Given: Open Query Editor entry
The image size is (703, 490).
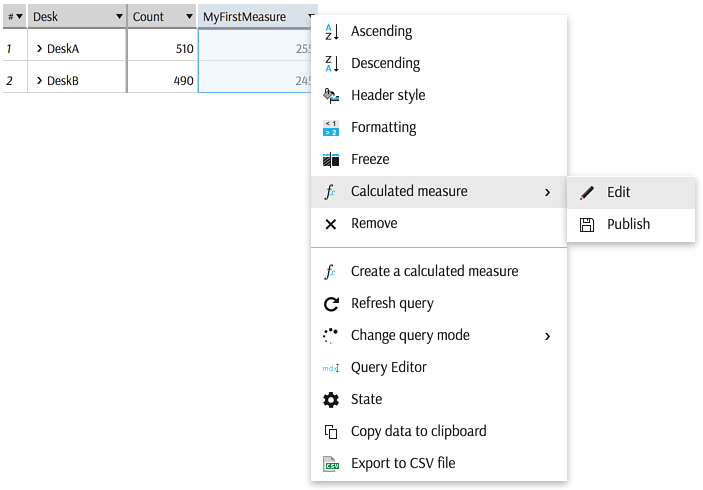Looking at the screenshot, I should click(439, 368).
